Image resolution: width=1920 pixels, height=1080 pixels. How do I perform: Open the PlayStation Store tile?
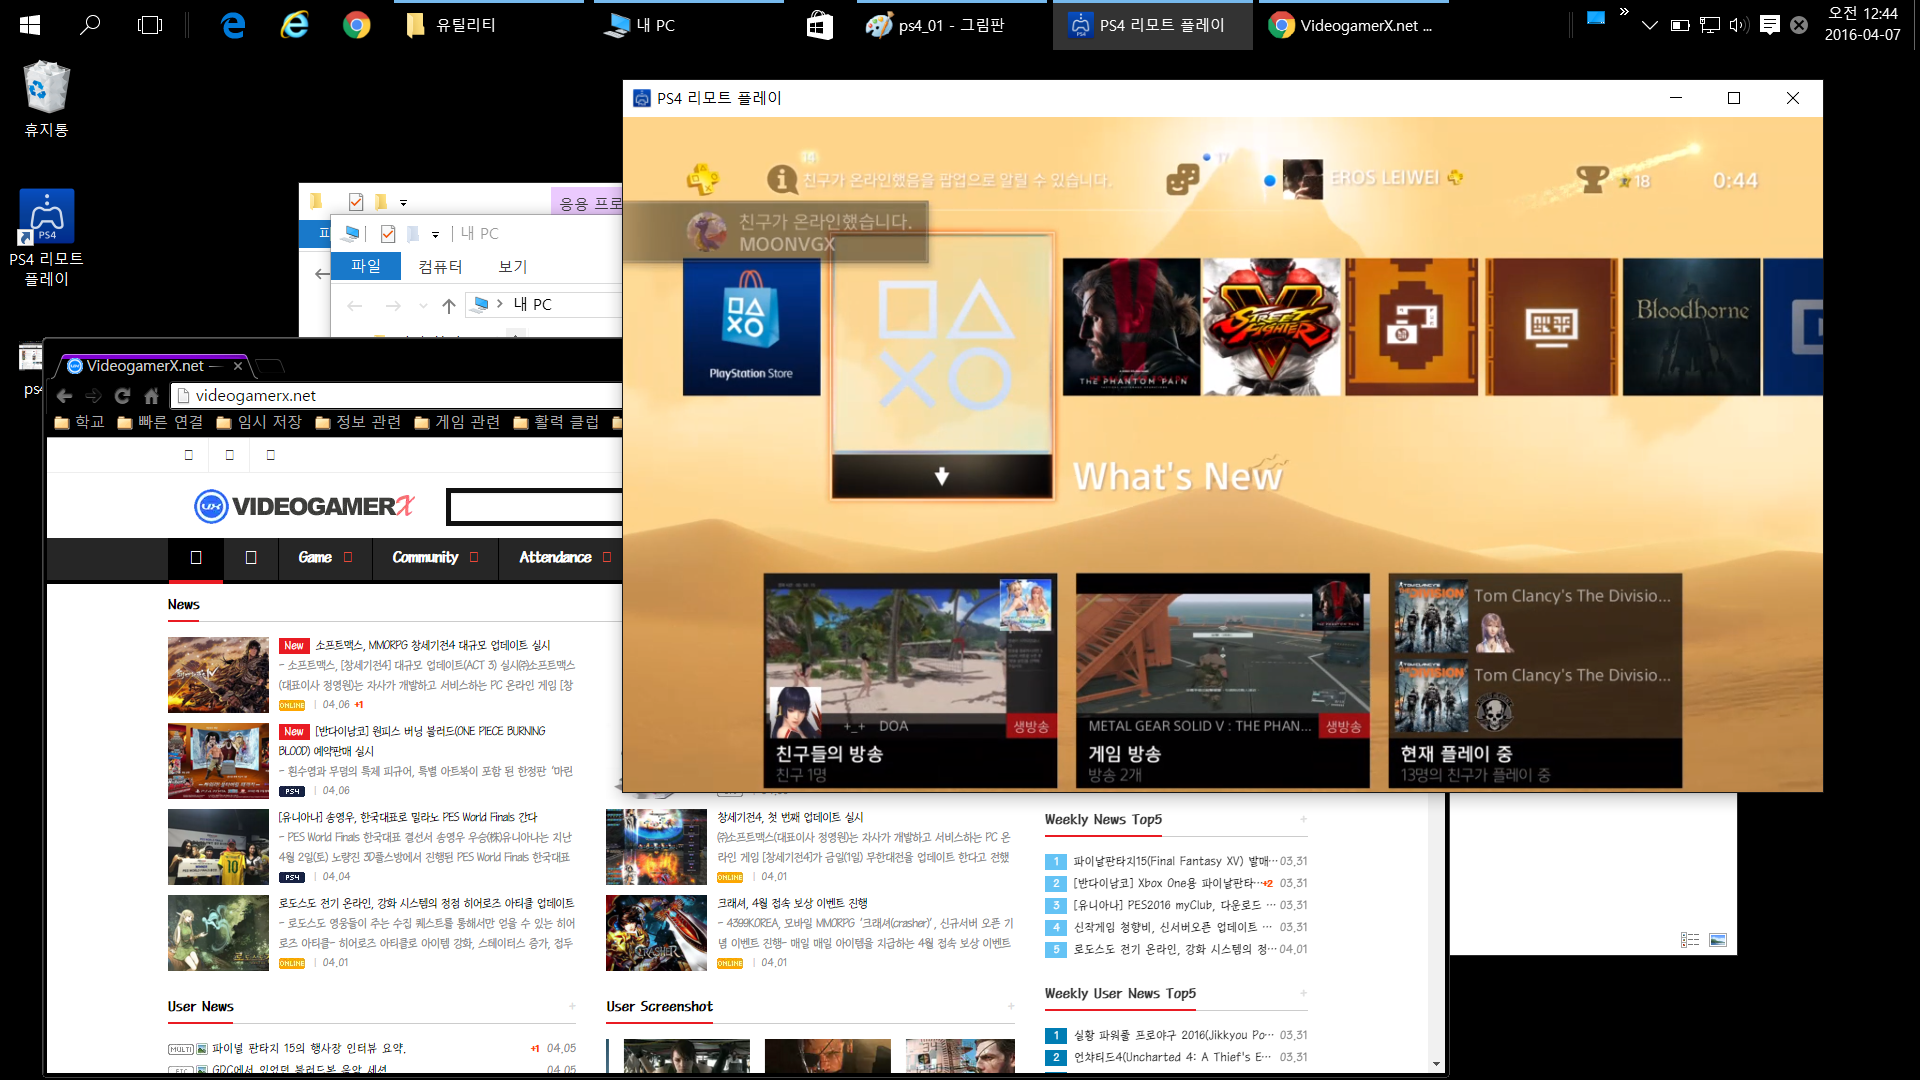pos(751,327)
